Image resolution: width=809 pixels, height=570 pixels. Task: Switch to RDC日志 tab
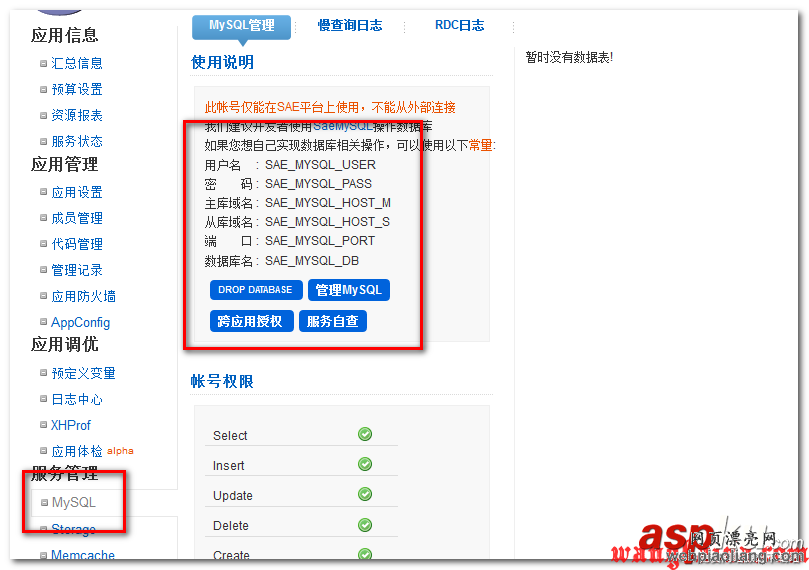click(459, 25)
